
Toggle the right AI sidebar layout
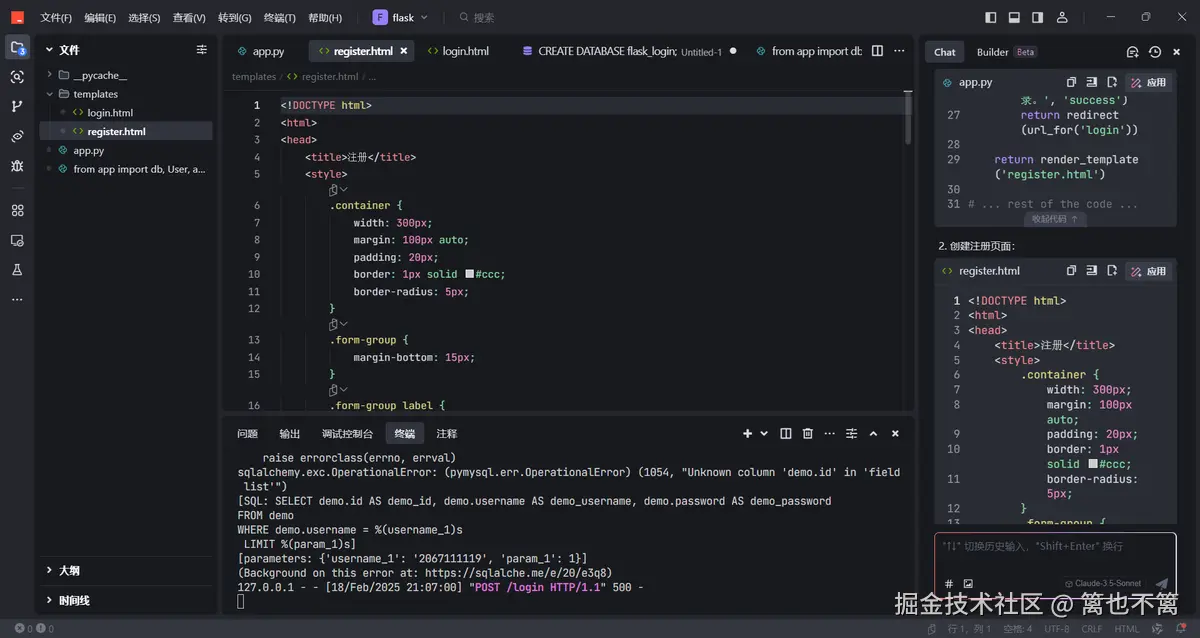point(1038,17)
